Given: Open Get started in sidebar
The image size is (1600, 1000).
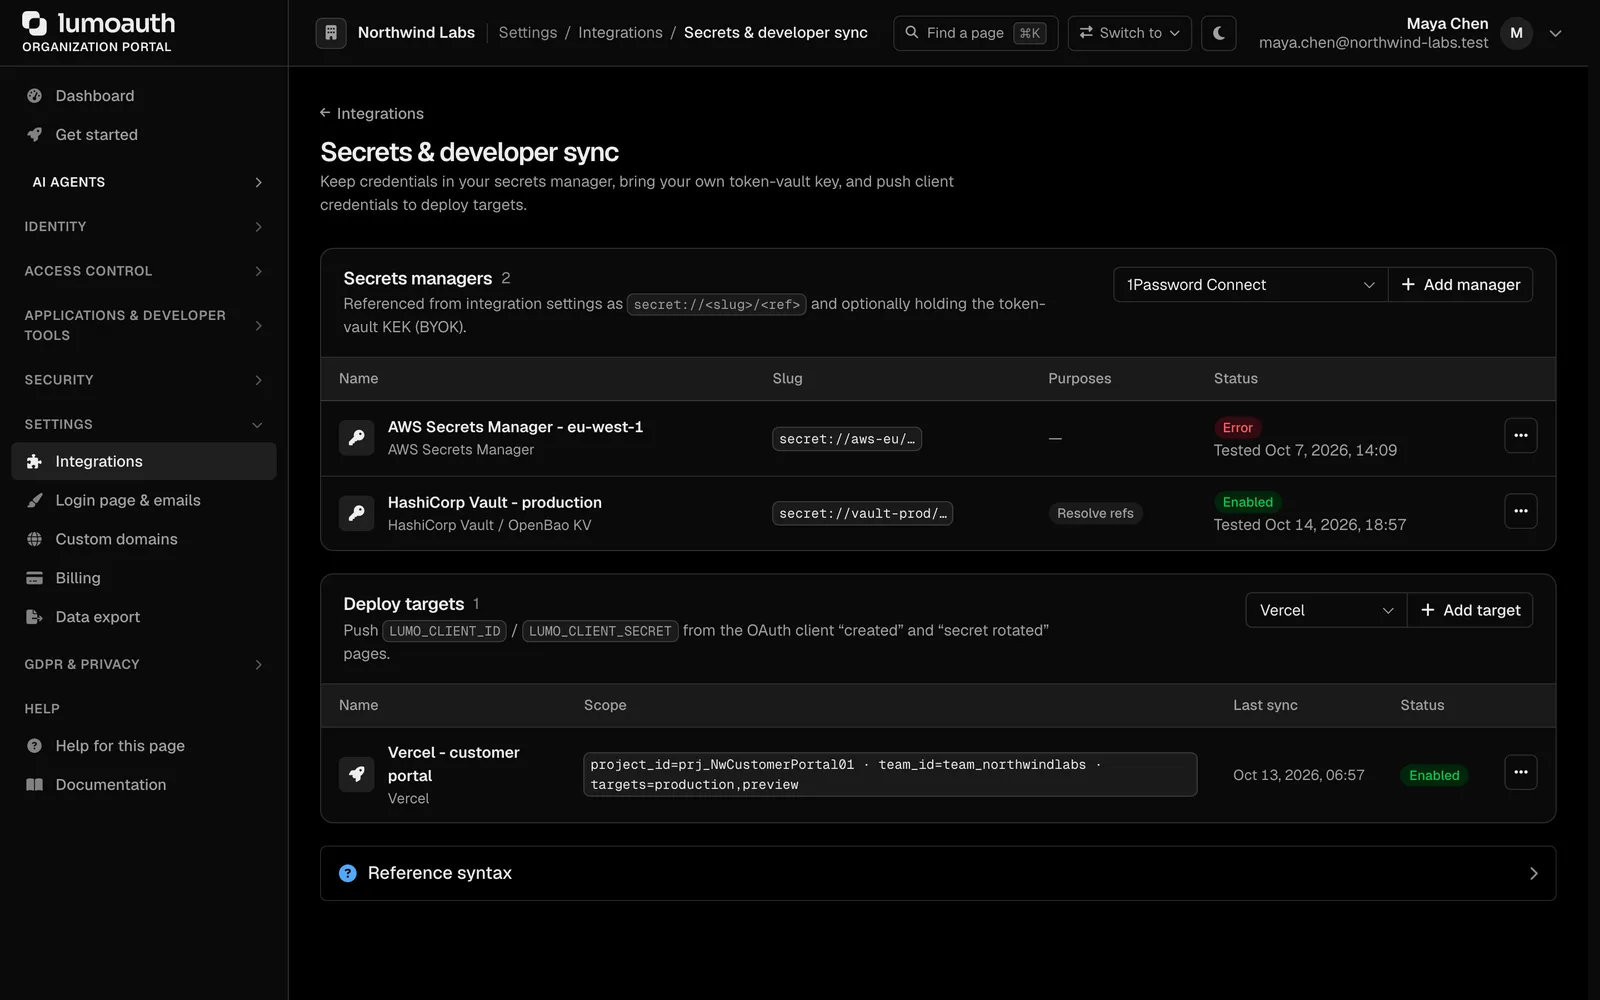Looking at the screenshot, I should (144, 135).
